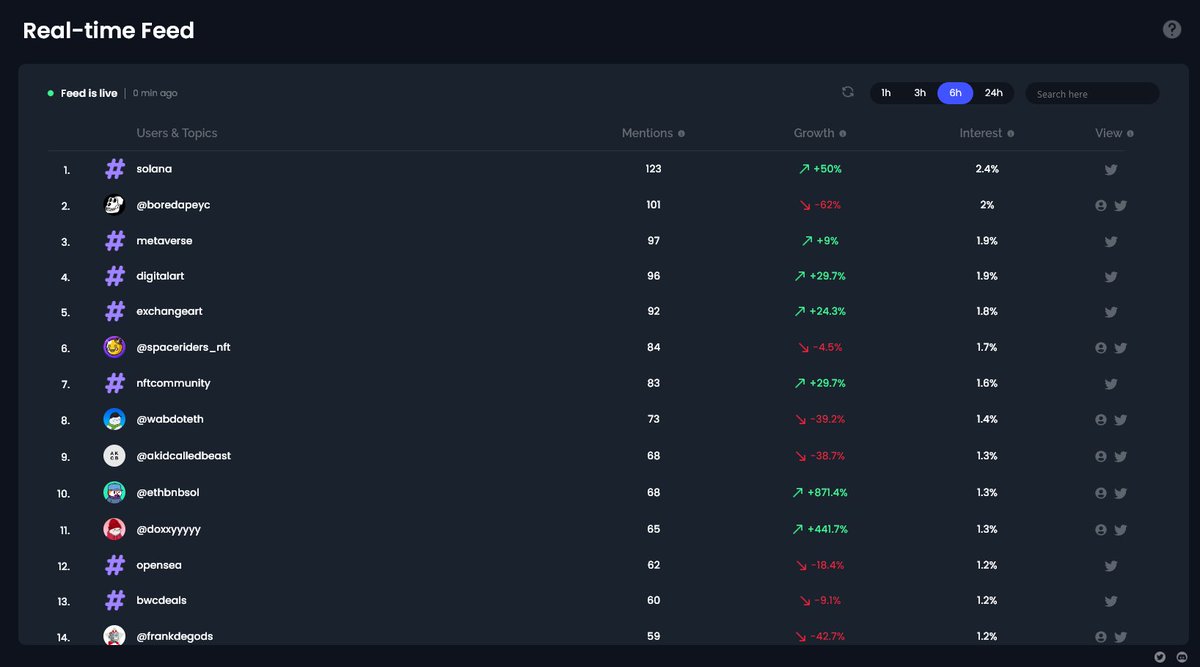Click the @ethbnbsol avatar
The width and height of the screenshot is (1200, 667).
point(114,492)
